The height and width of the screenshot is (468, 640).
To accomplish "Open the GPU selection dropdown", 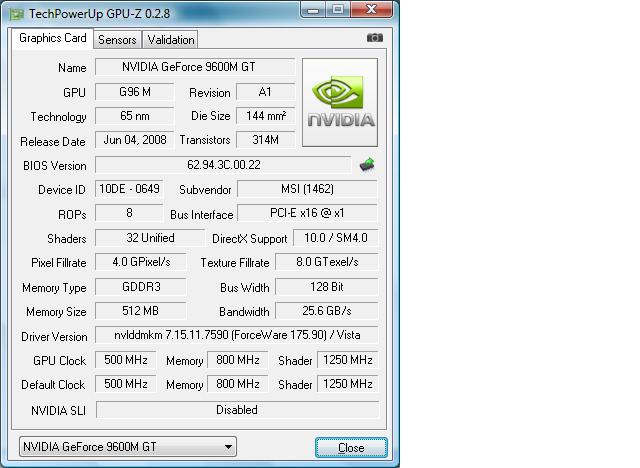I will (x=128, y=447).
